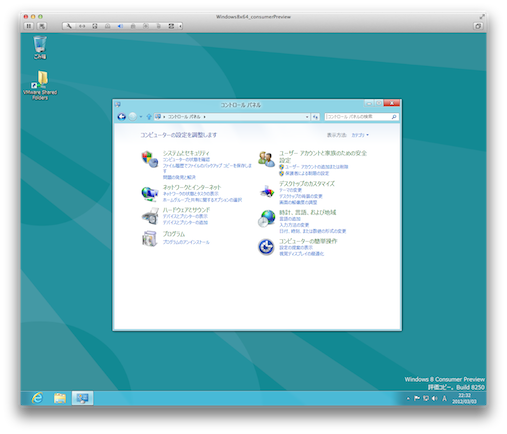The image size is (507, 434).
Task: Open the プログラム heading link
Action: tap(174, 234)
